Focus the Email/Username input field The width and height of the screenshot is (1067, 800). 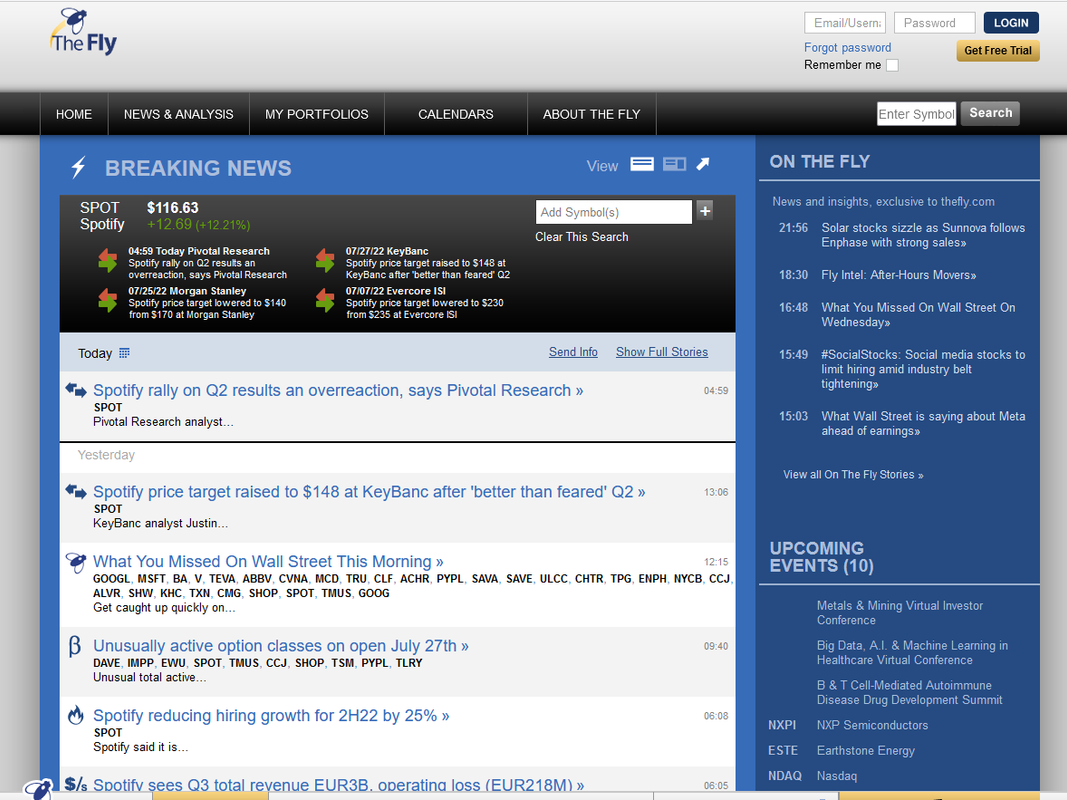tap(844, 22)
